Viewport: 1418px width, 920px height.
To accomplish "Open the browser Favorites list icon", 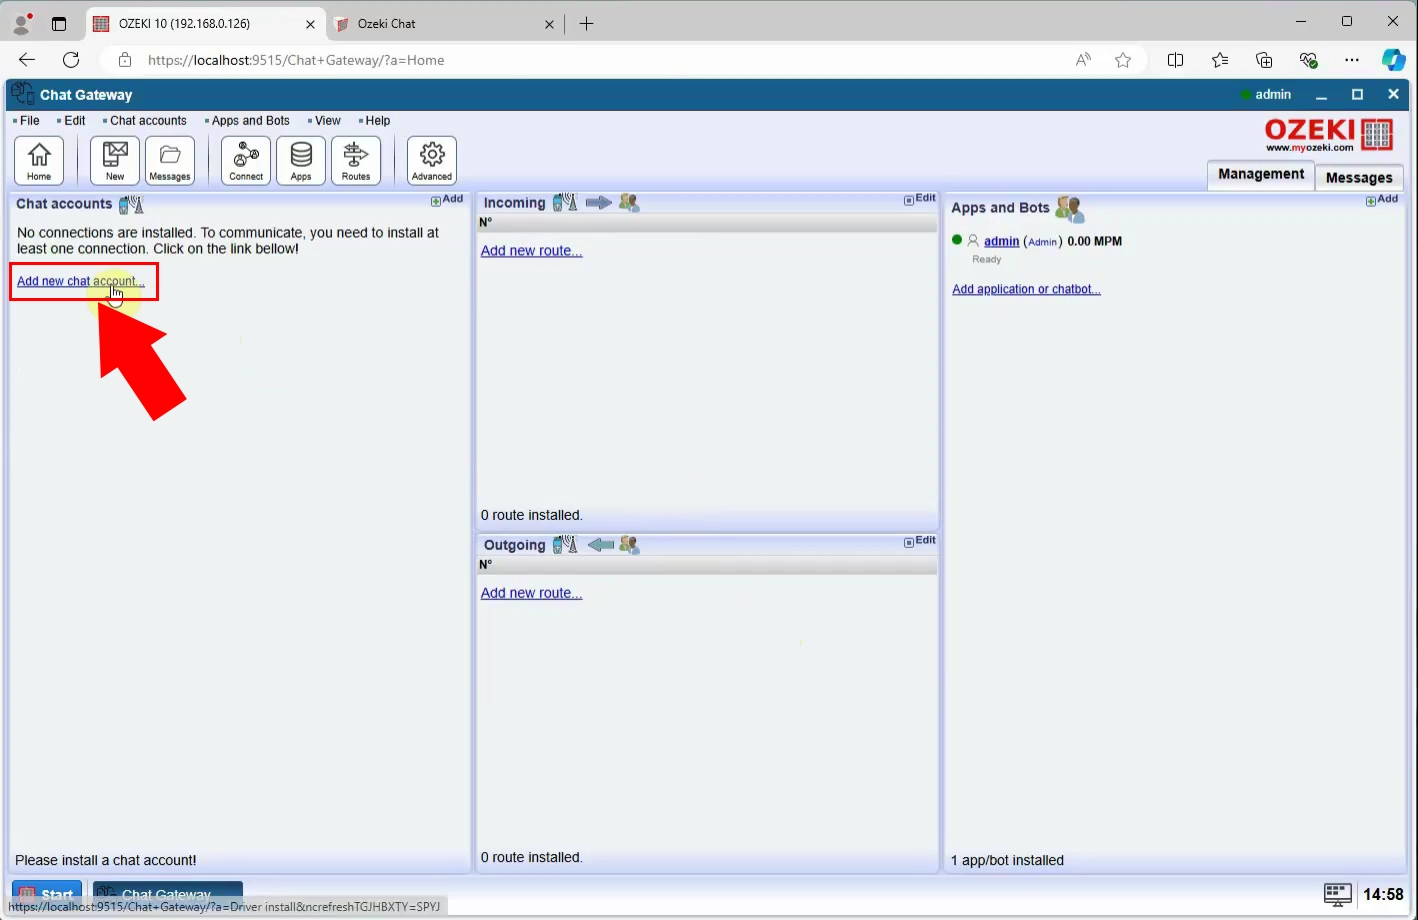I will [x=1220, y=60].
